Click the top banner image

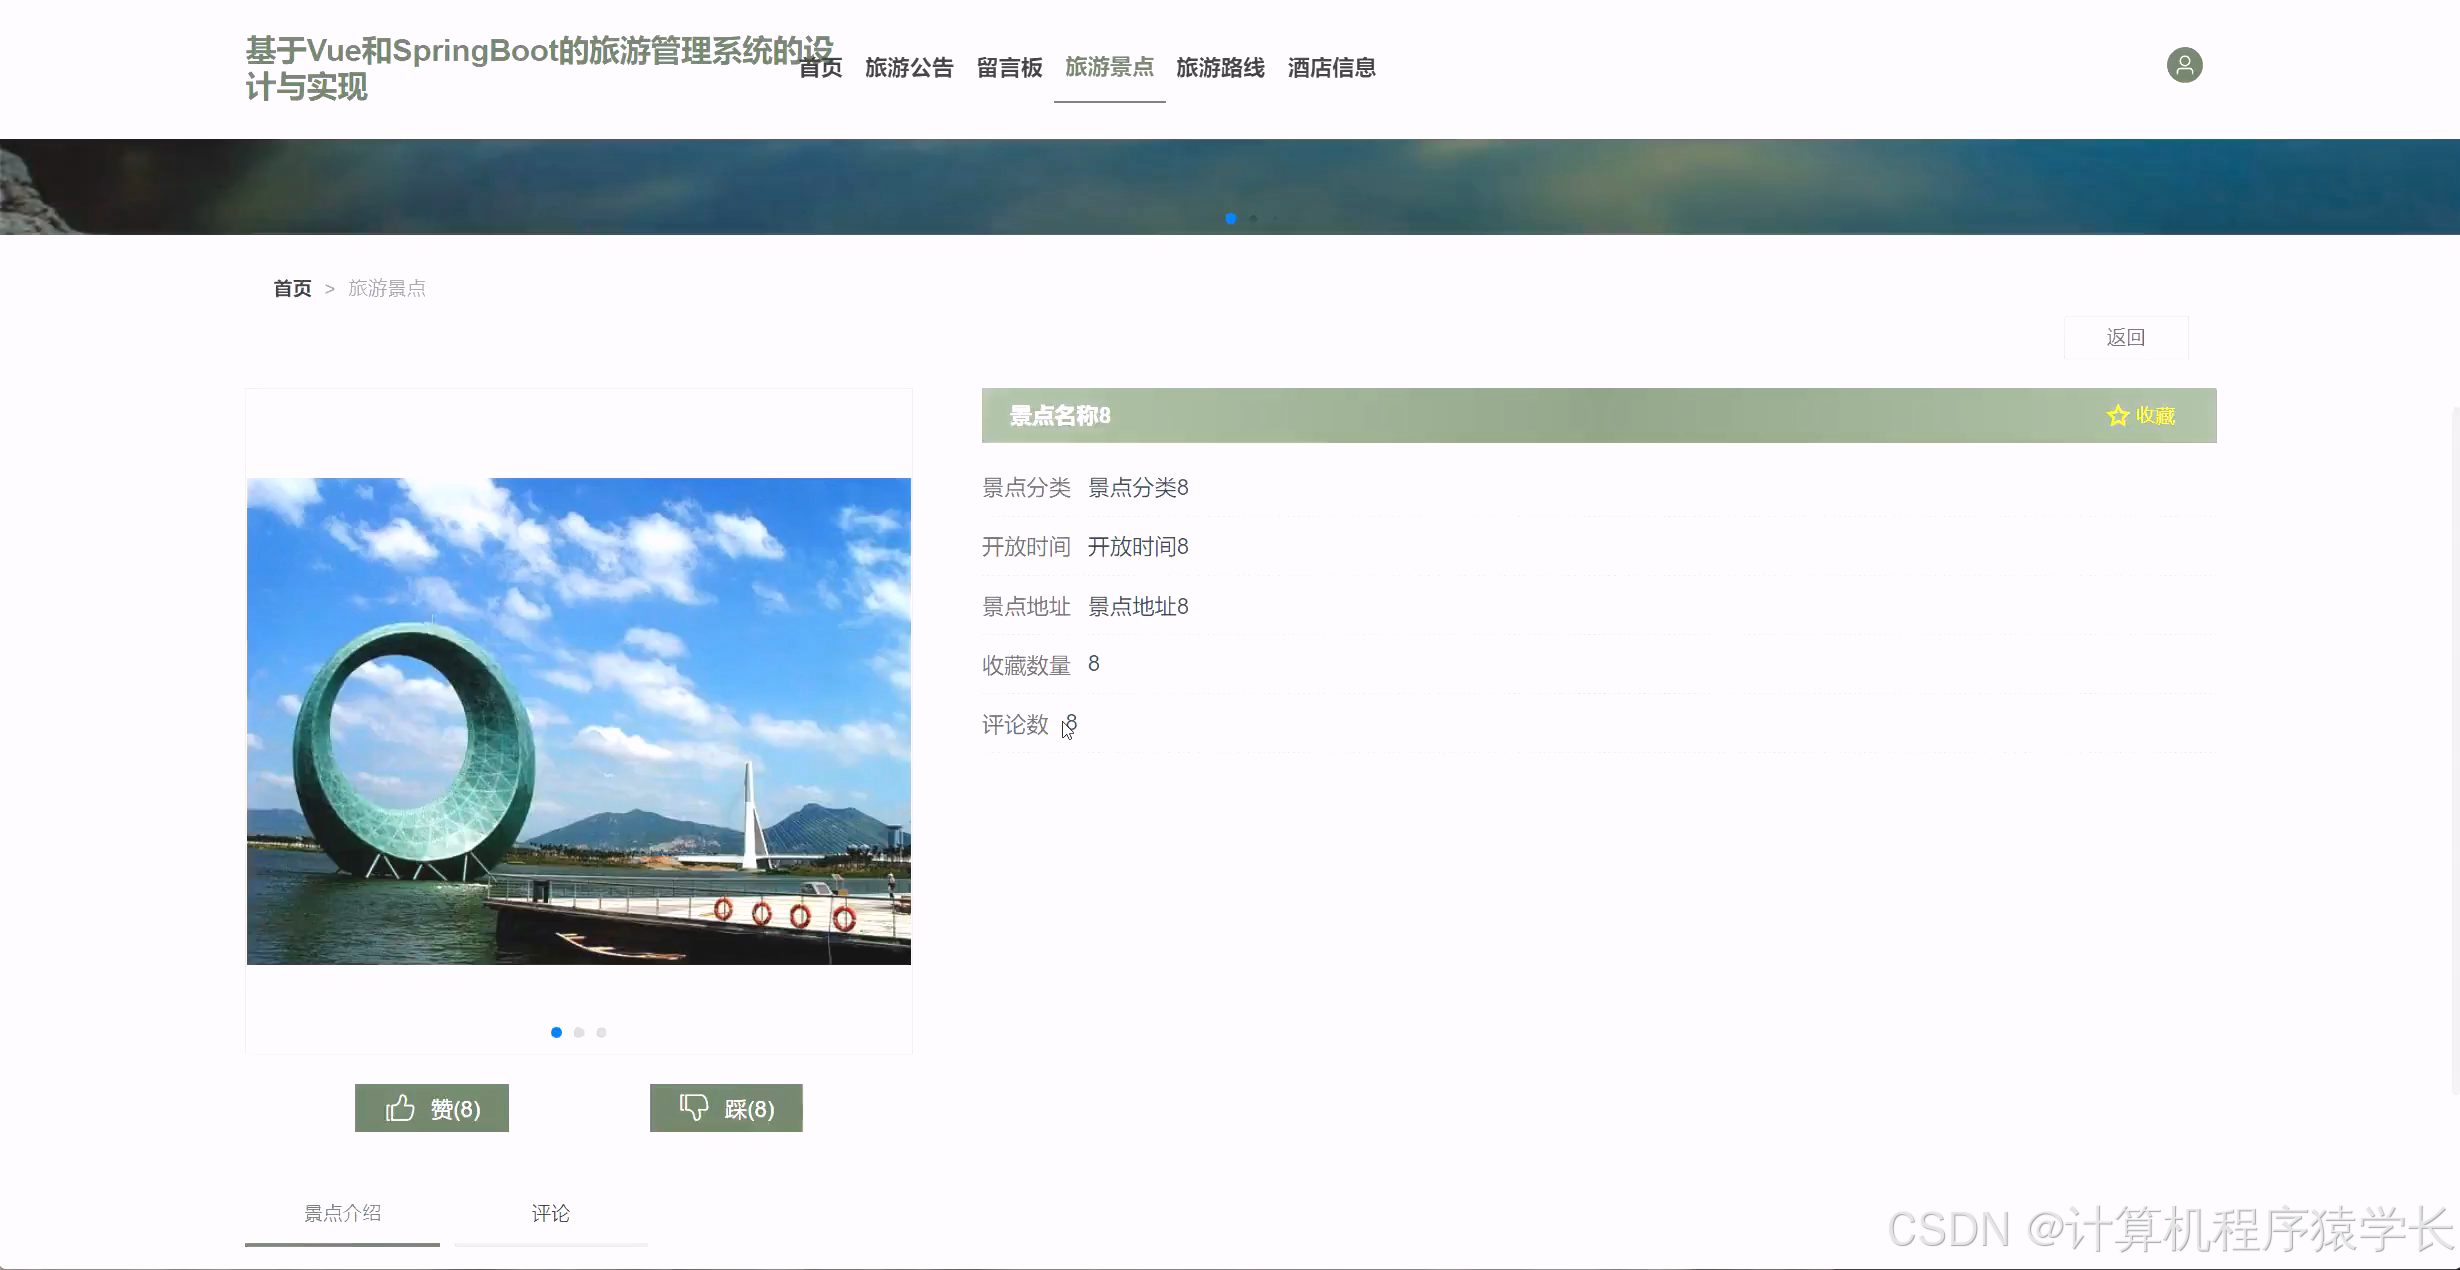pyautogui.click(x=1230, y=187)
